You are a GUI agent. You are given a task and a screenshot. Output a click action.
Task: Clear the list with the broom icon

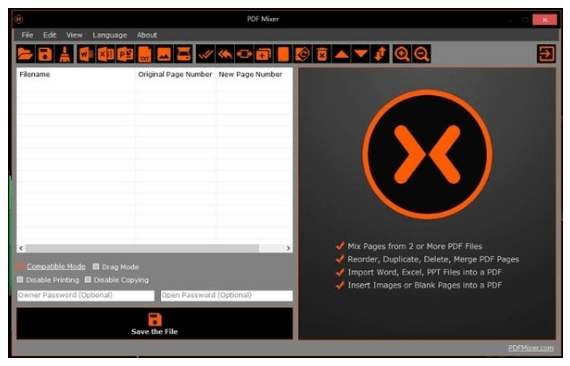point(65,54)
